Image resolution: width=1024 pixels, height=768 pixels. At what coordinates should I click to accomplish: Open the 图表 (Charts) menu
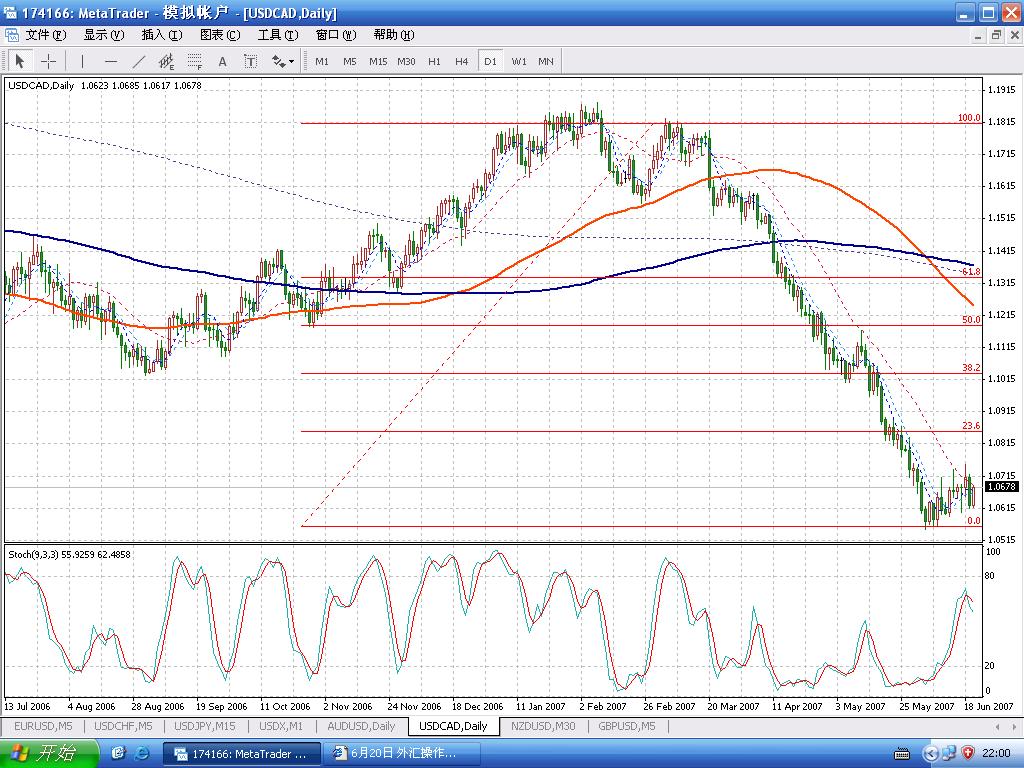pyautogui.click(x=219, y=34)
